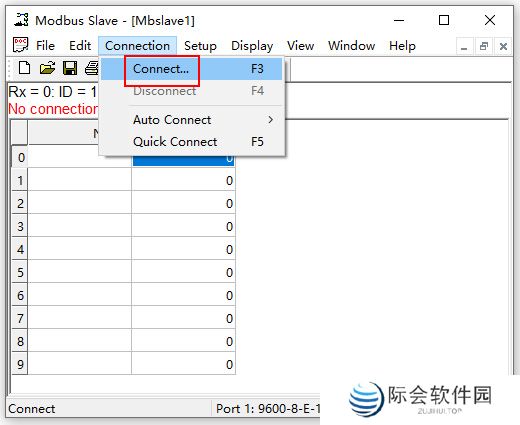Click the name cell in row 1
This screenshot has width=520, height=425.
(x=80, y=180)
